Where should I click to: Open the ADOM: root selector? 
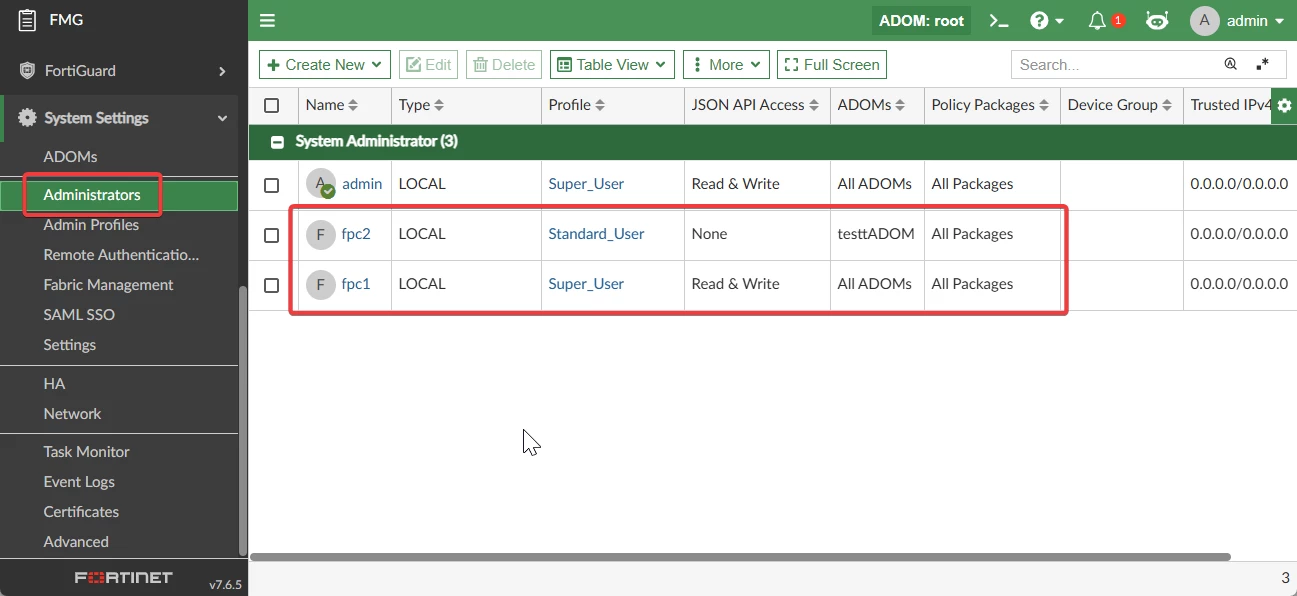[x=921, y=20]
